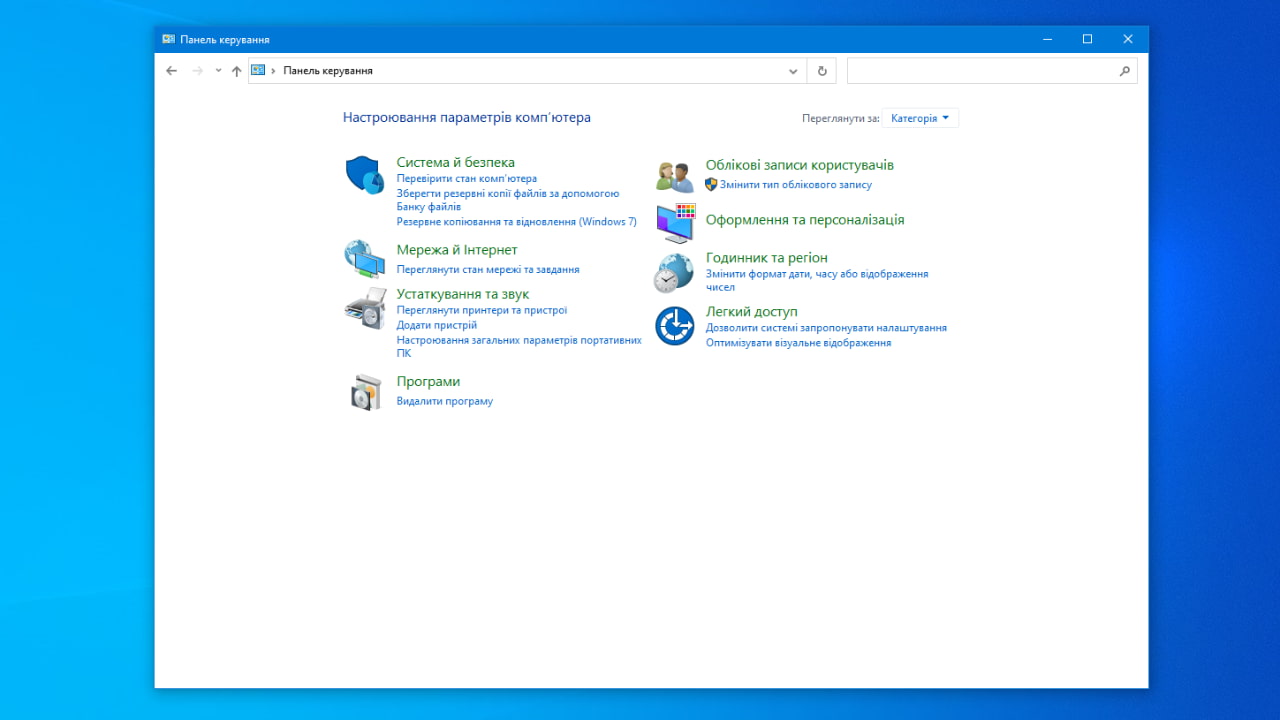1280x720 pixels.
Task: Click the Control Panel icon in the address bar
Action: pos(258,71)
